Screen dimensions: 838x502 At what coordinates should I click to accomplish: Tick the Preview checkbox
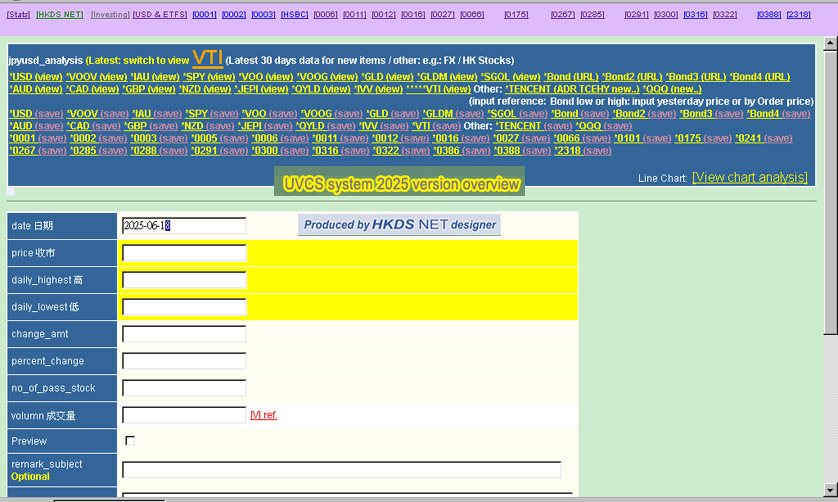[x=130, y=441]
